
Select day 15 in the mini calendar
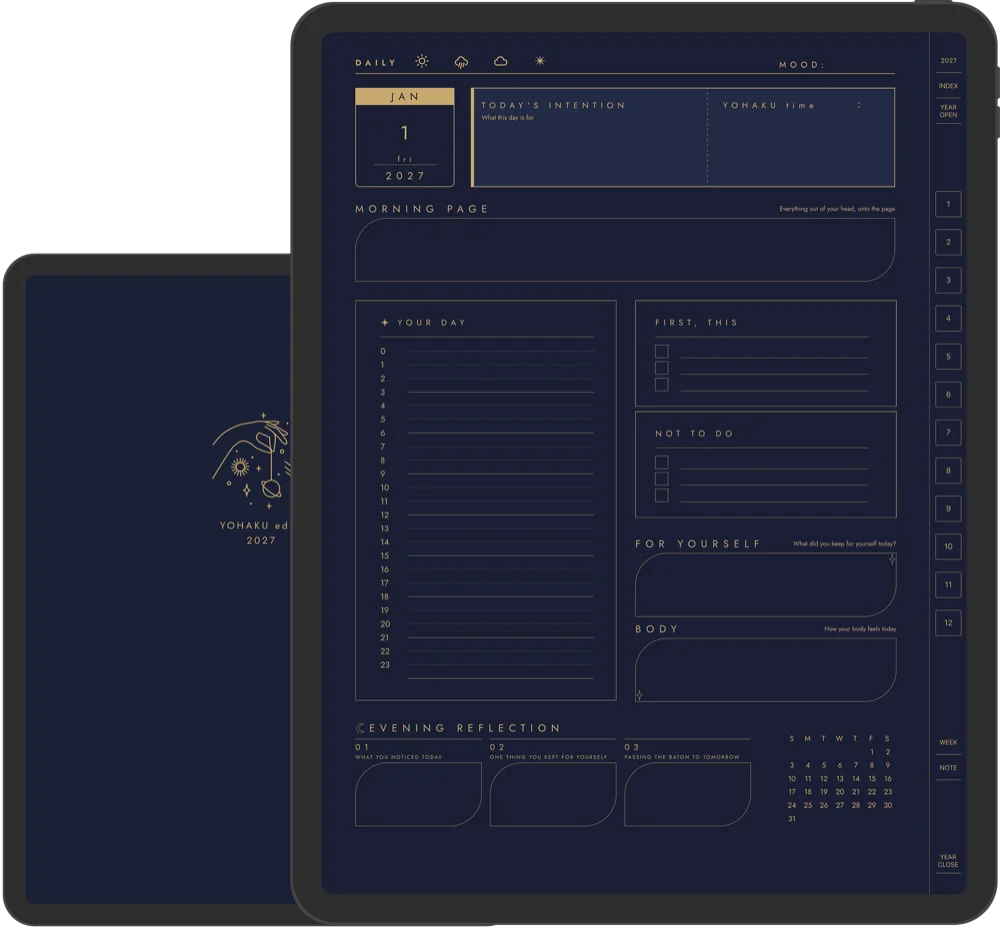pos(872,779)
